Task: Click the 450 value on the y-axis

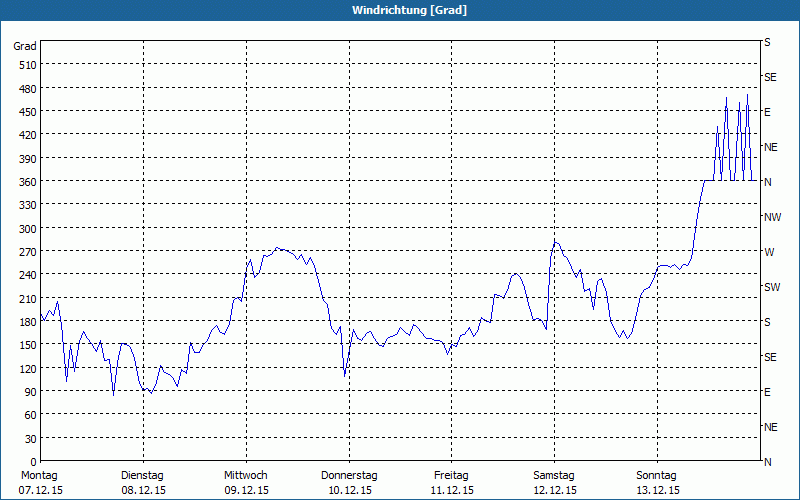Action: coord(27,111)
